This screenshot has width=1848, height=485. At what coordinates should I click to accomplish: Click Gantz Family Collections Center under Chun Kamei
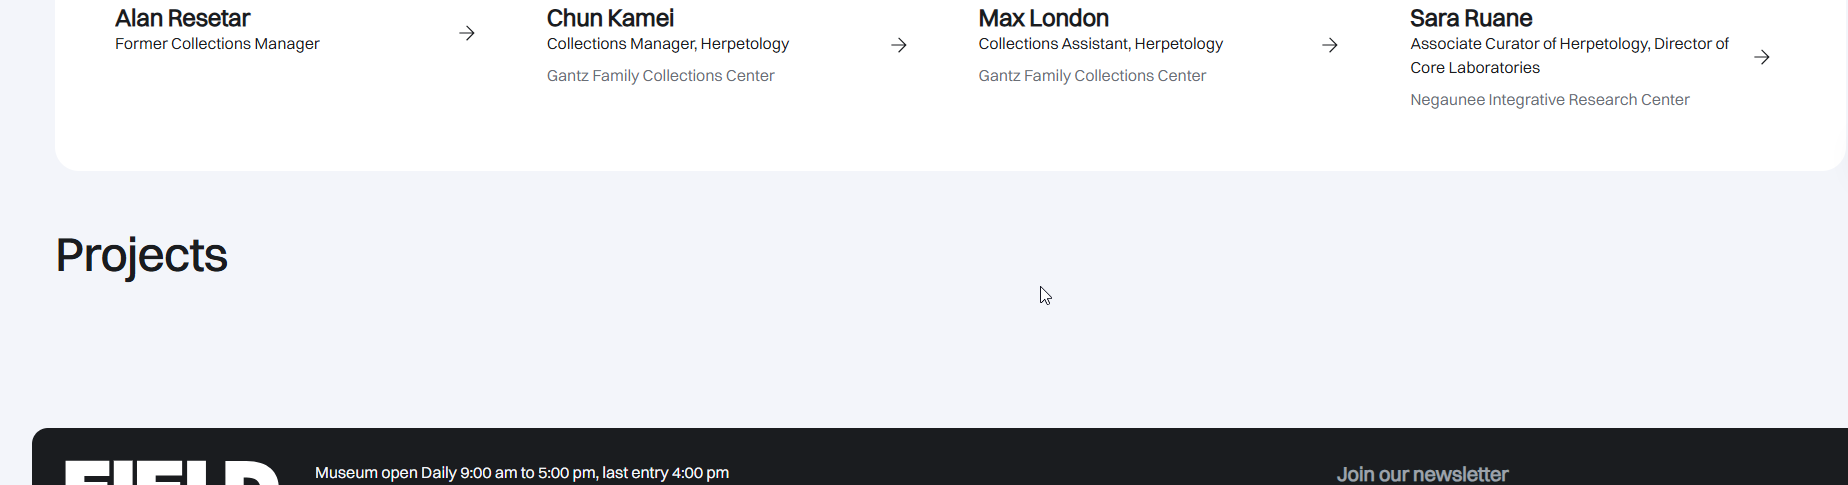click(660, 76)
